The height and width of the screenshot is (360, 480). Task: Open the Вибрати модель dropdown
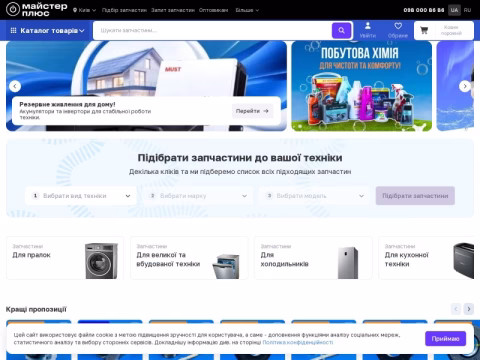tap(315, 196)
